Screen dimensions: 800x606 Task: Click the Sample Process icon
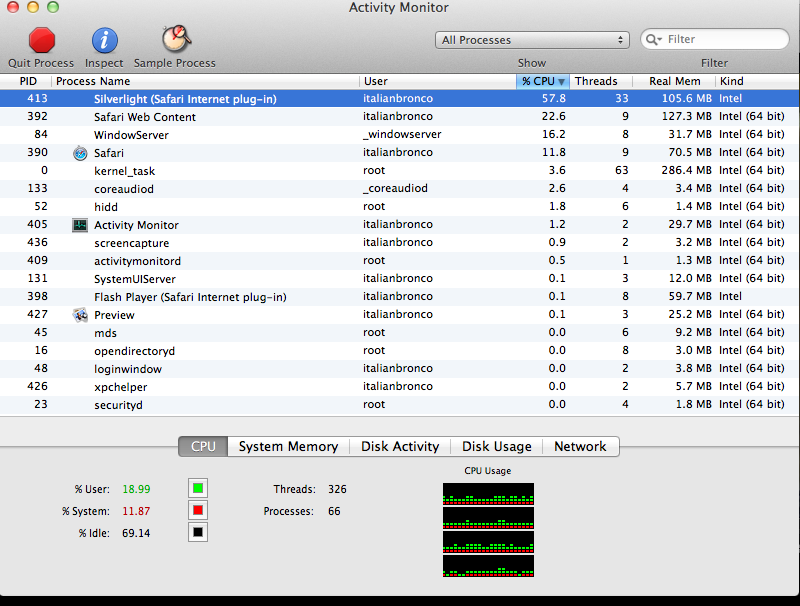(176, 39)
